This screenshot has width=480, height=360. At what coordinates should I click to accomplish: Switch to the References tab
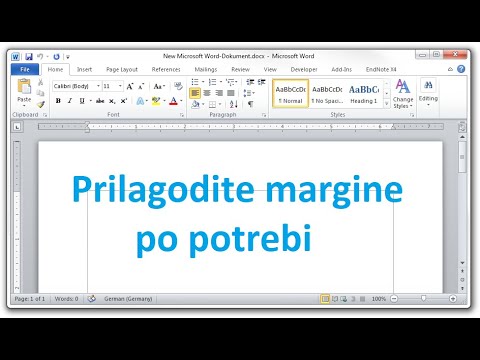pyautogui.click(x=166, y=69)
